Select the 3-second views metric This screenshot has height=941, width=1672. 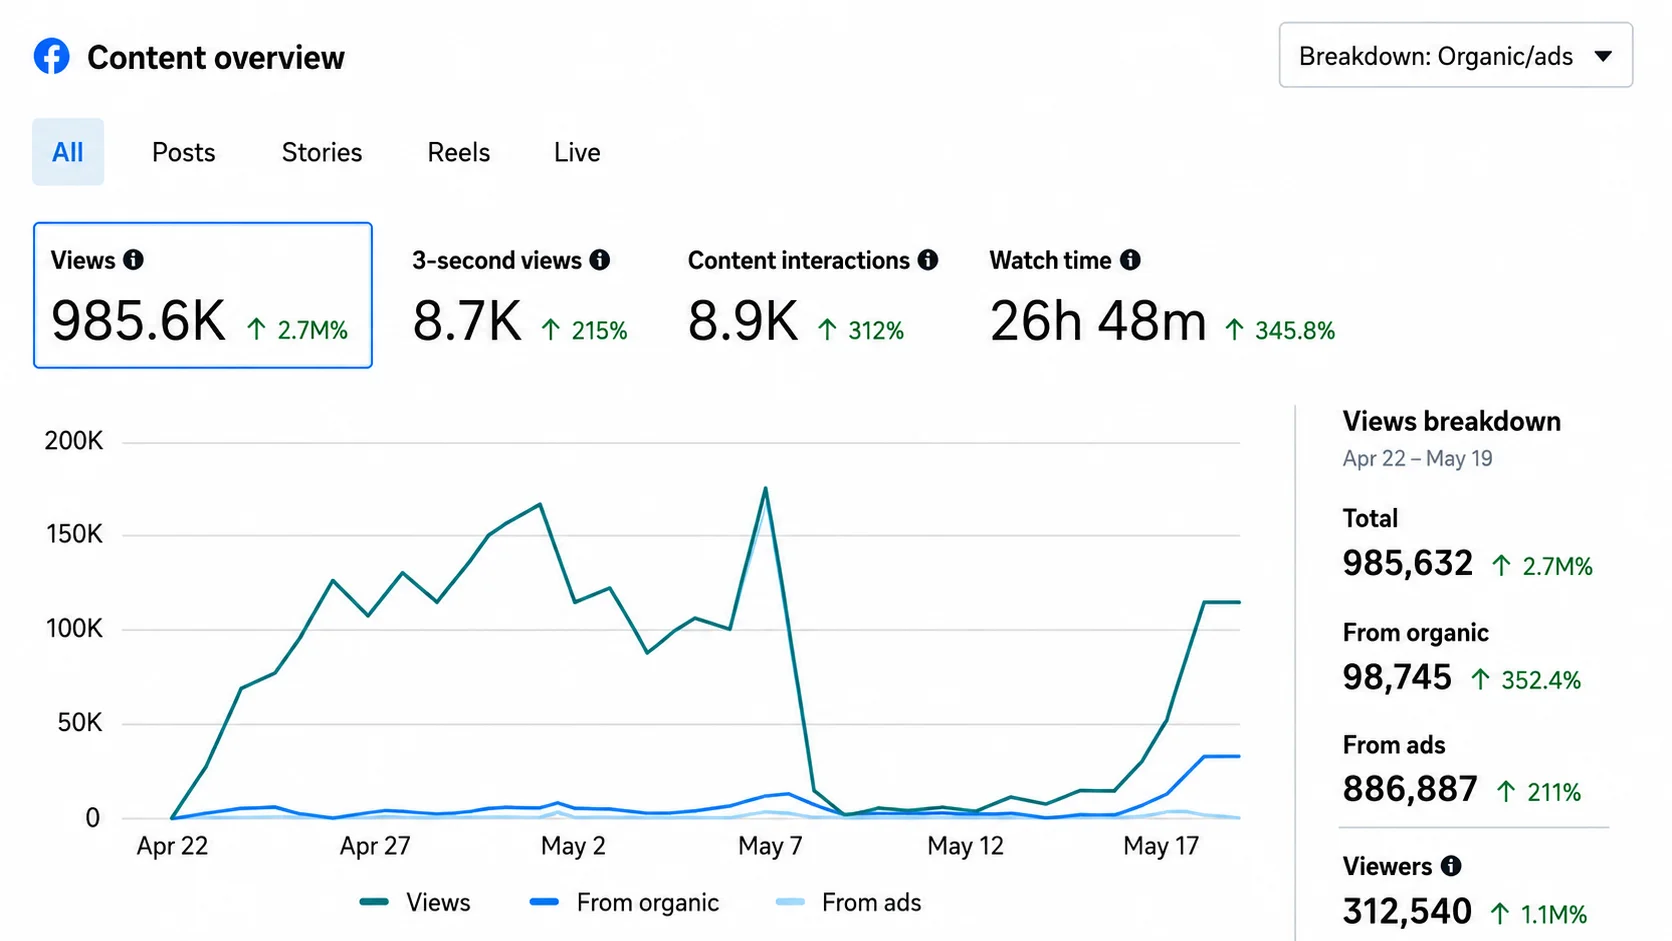pyautogui.click(x=520, y=297)
